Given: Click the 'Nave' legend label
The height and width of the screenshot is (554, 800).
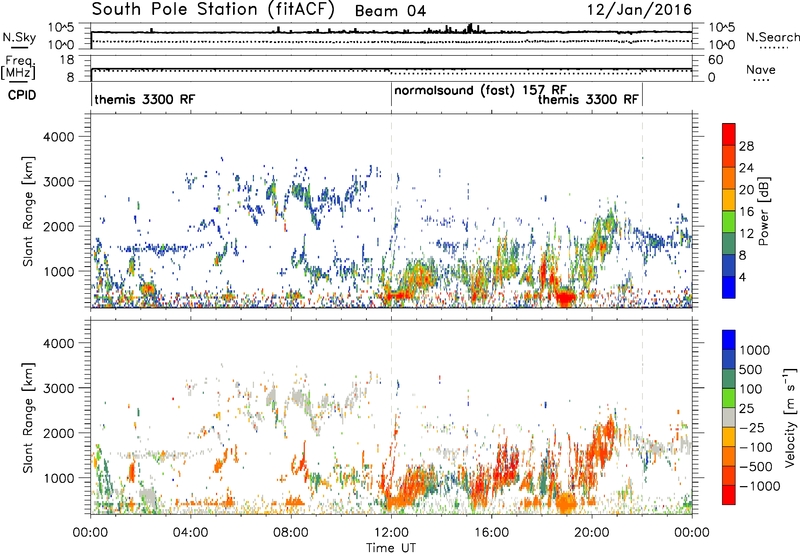Looking at the screenshot, I should (x=760, y=69).
